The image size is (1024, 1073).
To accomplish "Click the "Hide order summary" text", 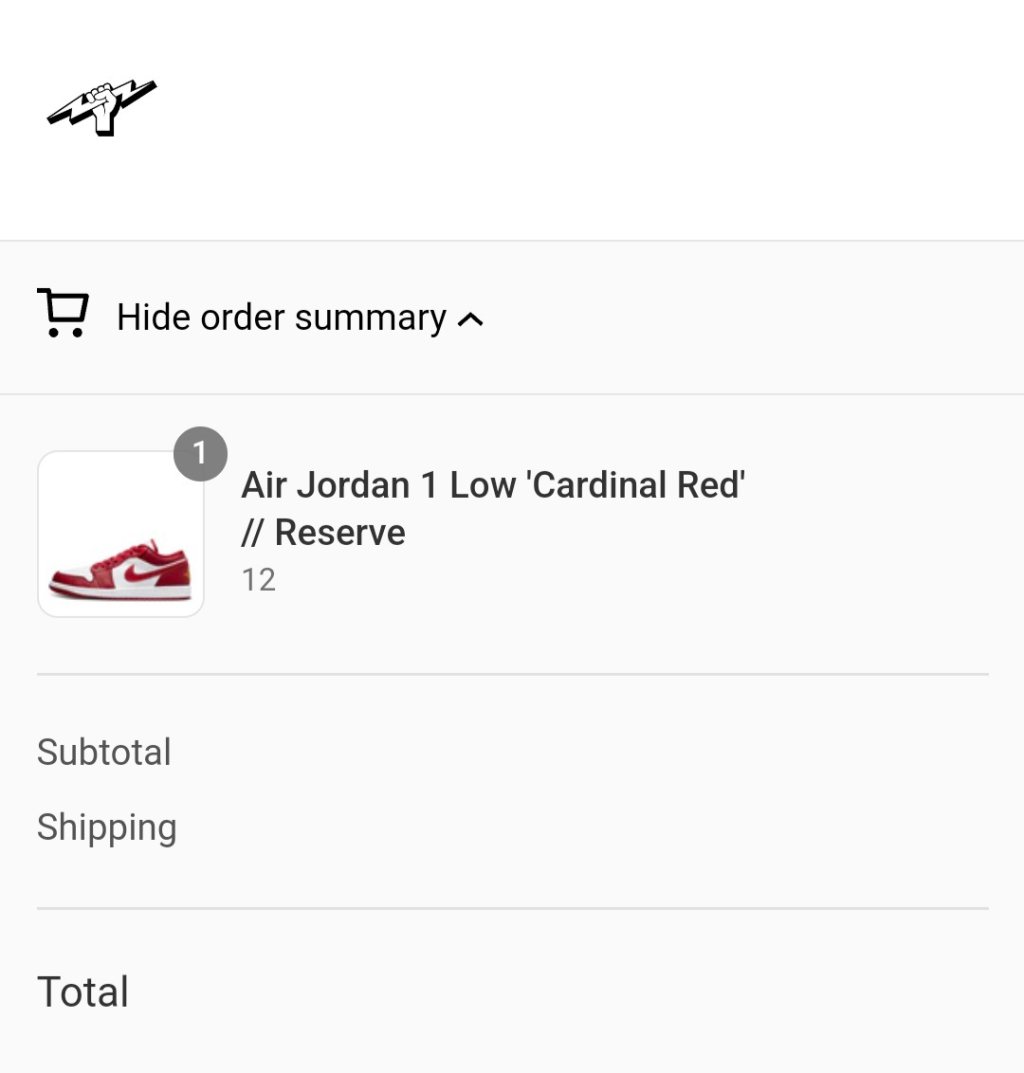I will (281, 318).
